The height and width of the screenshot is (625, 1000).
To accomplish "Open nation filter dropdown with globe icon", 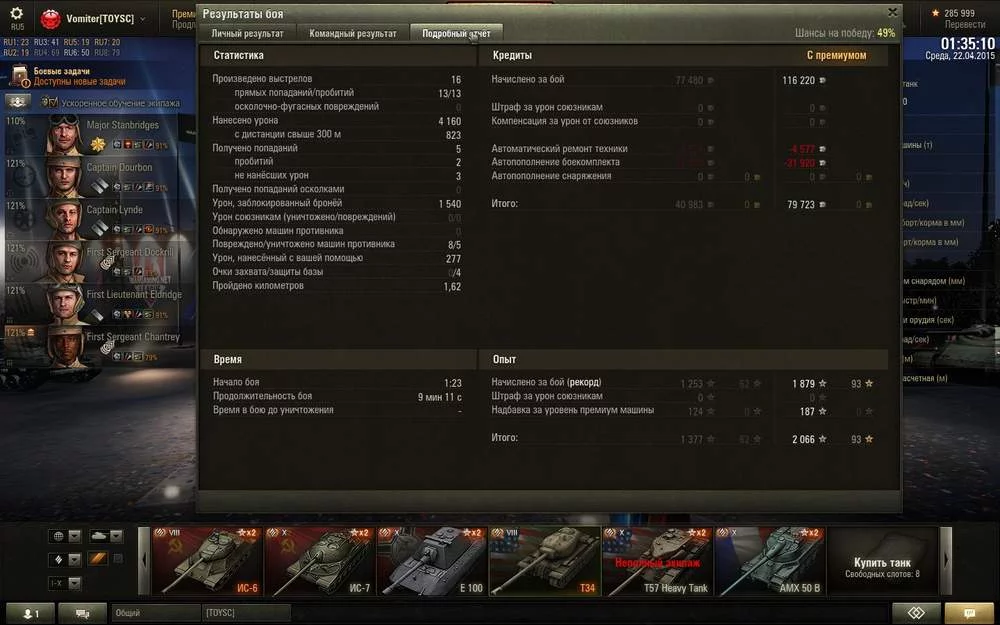I will tap(66, 536).
